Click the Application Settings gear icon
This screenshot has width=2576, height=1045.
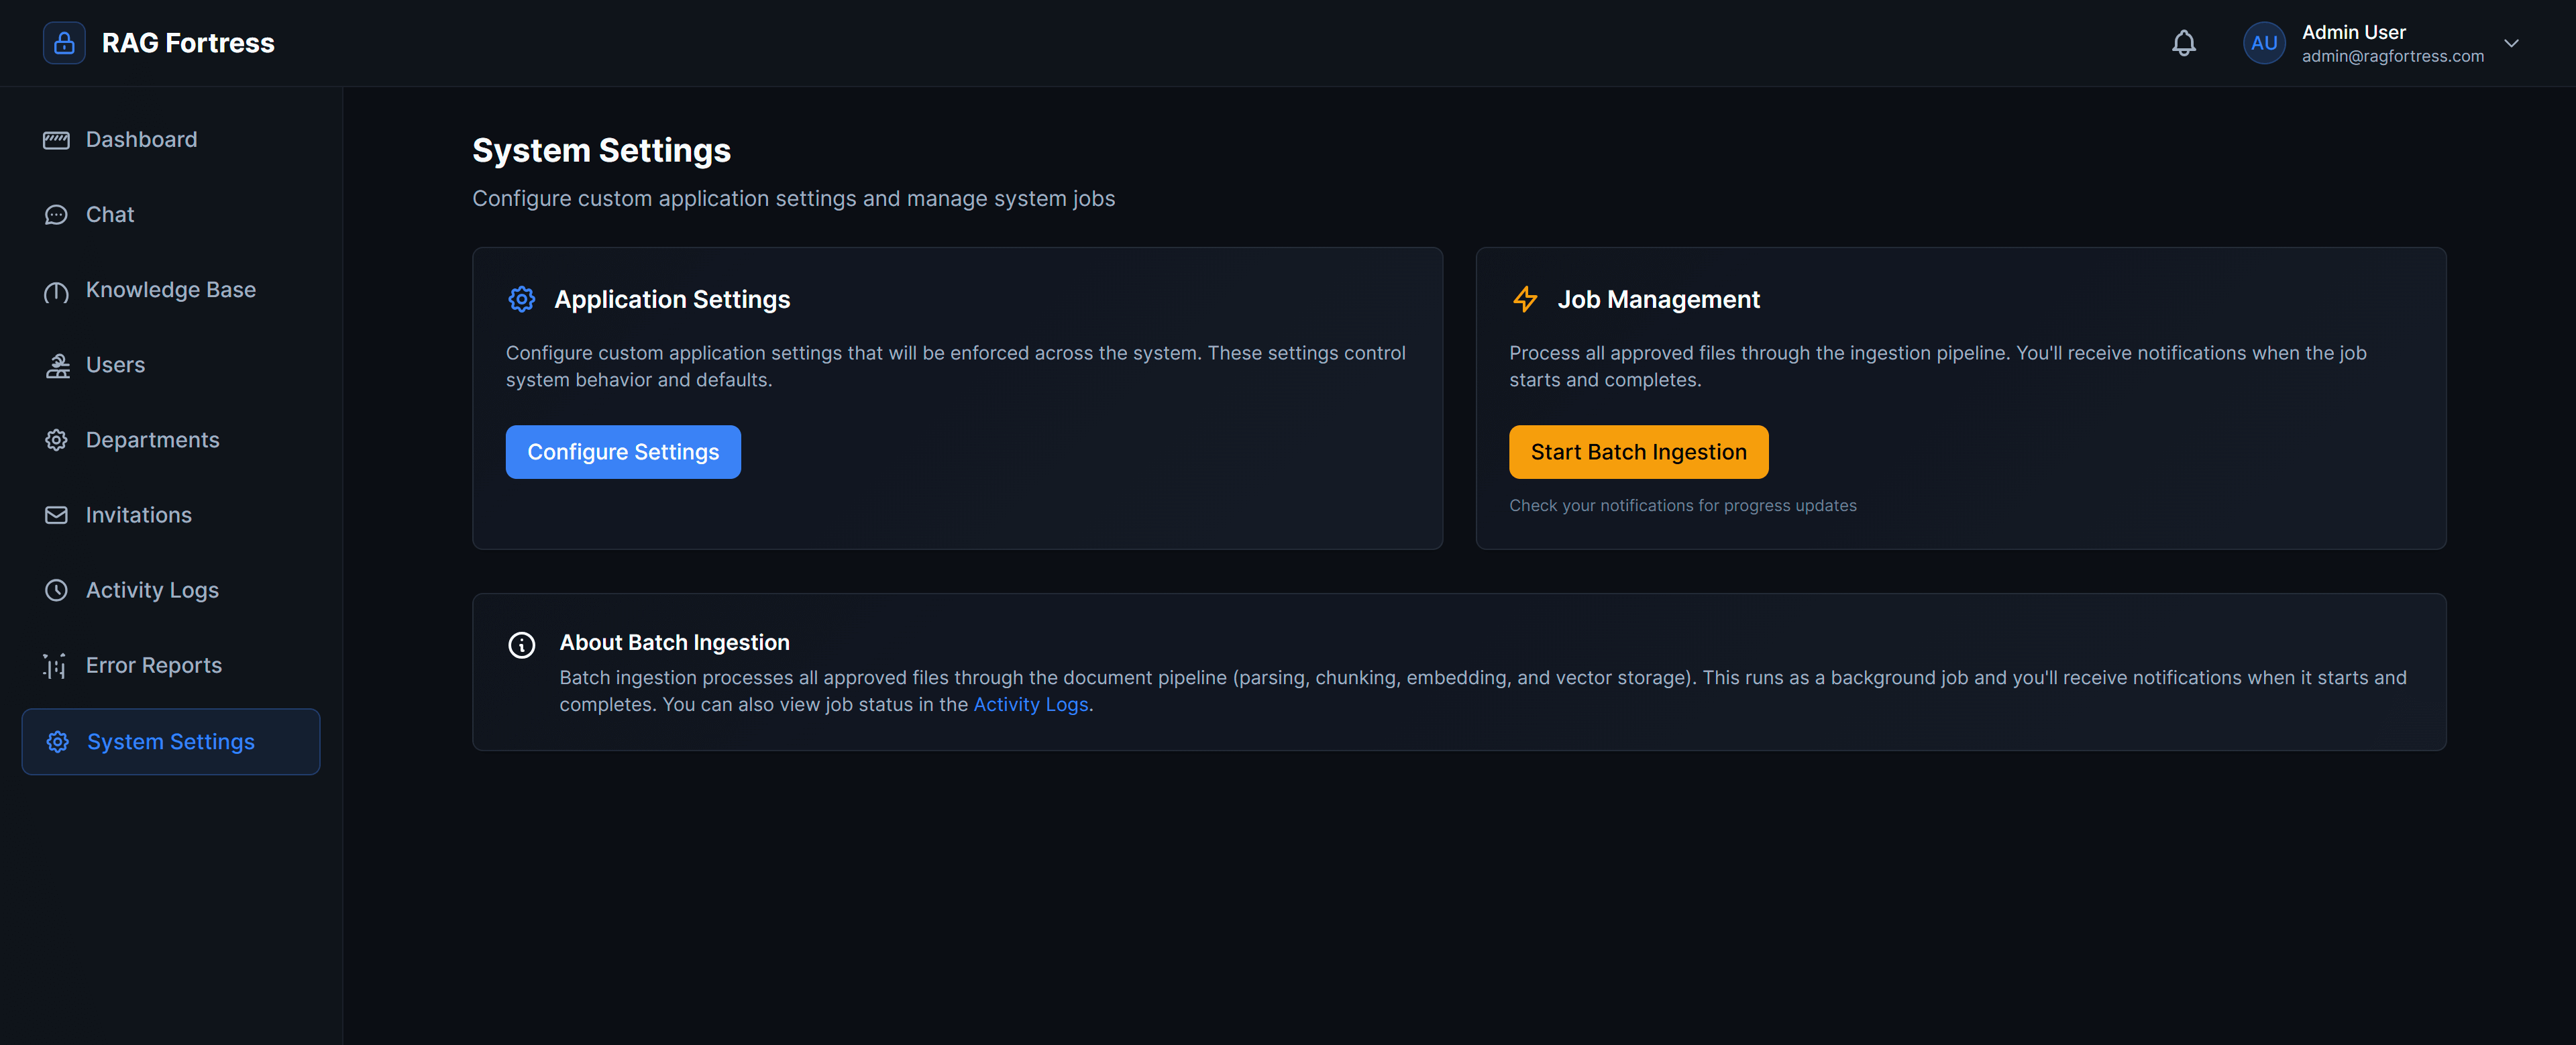click(521, 298)
